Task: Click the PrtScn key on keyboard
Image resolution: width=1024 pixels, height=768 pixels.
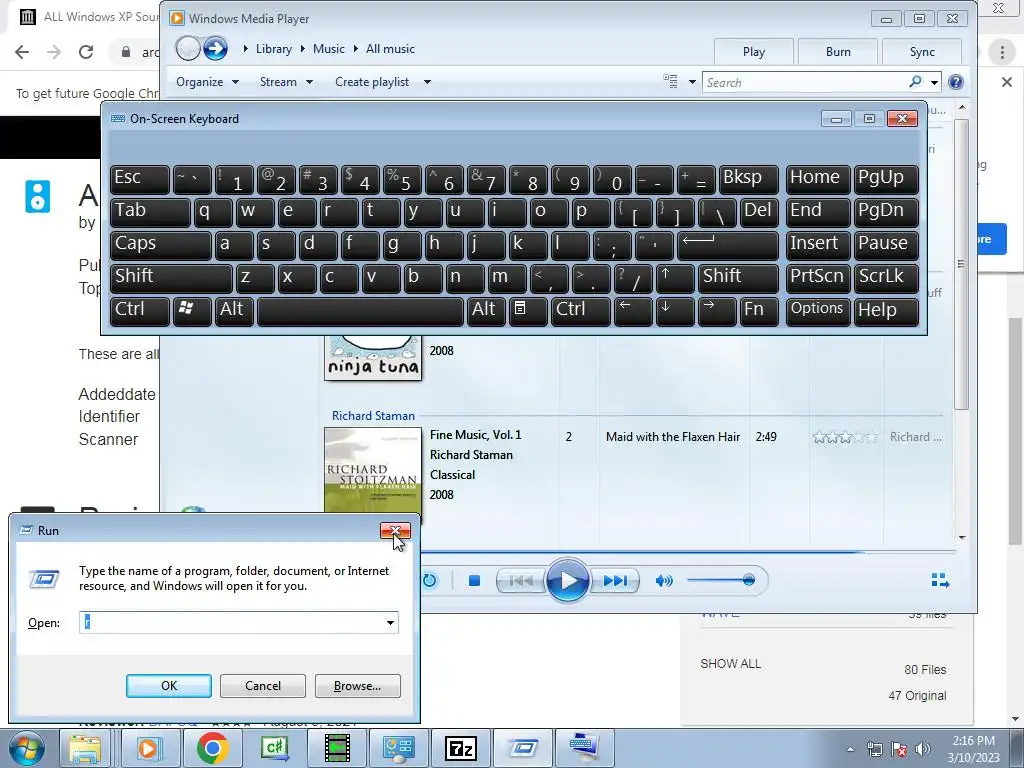Action: [818, 278]
